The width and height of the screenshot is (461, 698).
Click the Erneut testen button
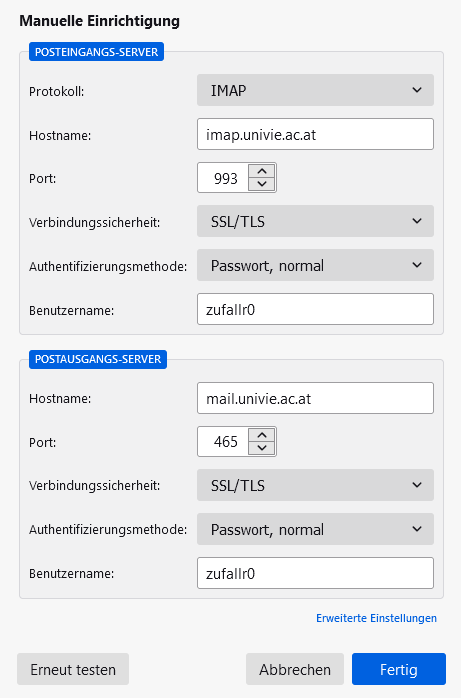[x=73, y=669]
